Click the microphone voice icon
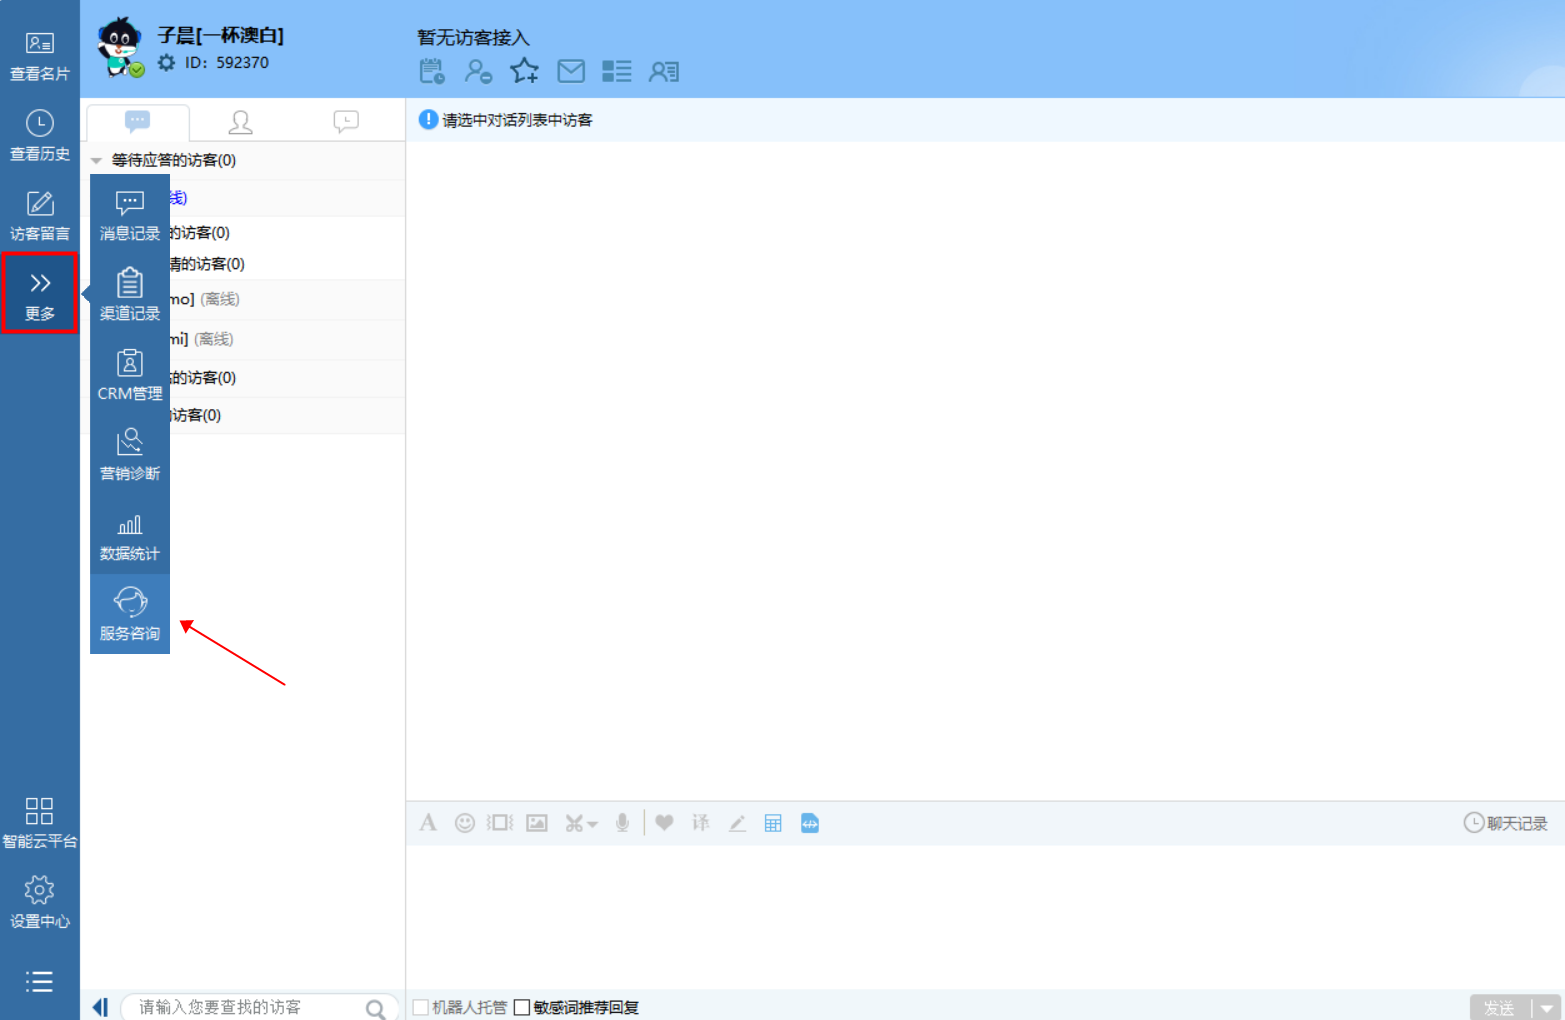 [x=622, y=823]
